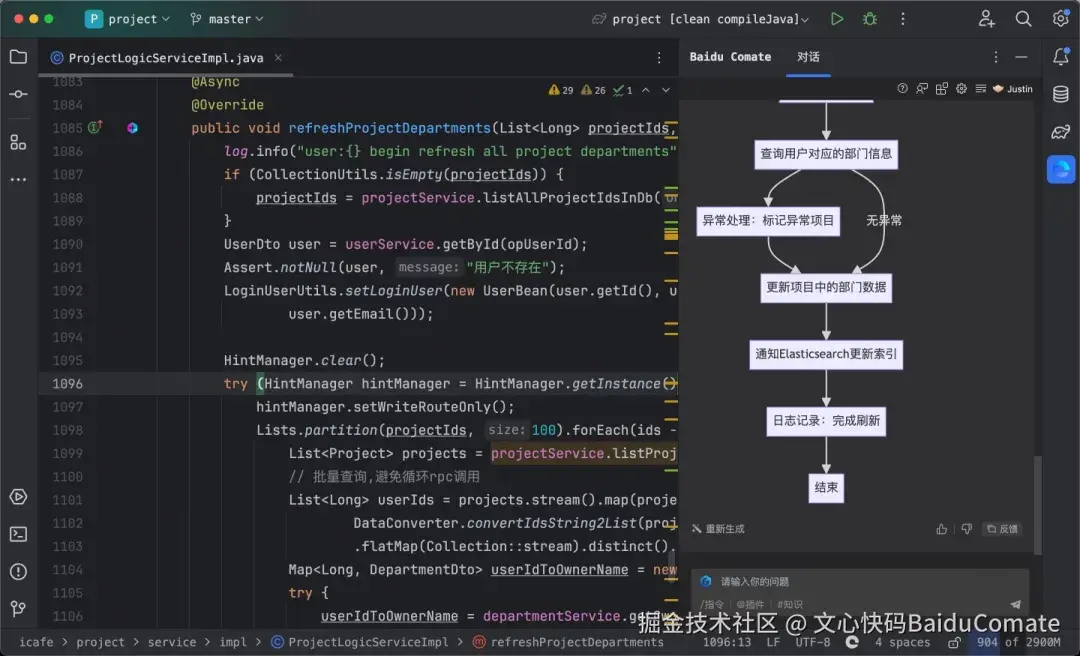Switch to the 对话 tab
1080x656 pixels.
pyautogui.click(x=809, y=57)
